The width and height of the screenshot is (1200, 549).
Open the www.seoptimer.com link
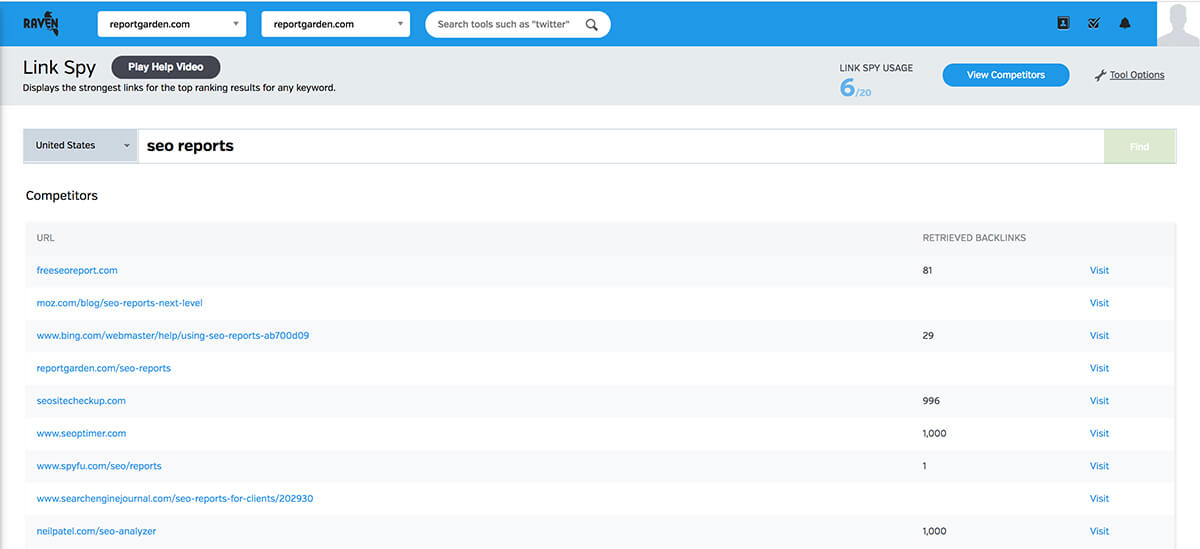[81, 433]
